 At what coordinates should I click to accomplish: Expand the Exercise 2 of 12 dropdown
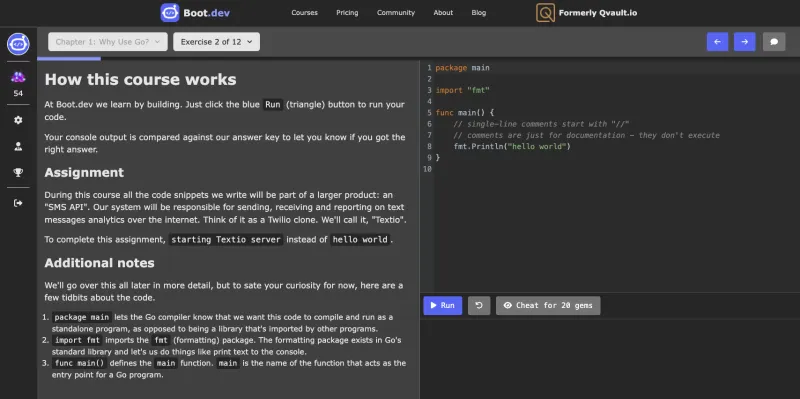tap(216, 42)
